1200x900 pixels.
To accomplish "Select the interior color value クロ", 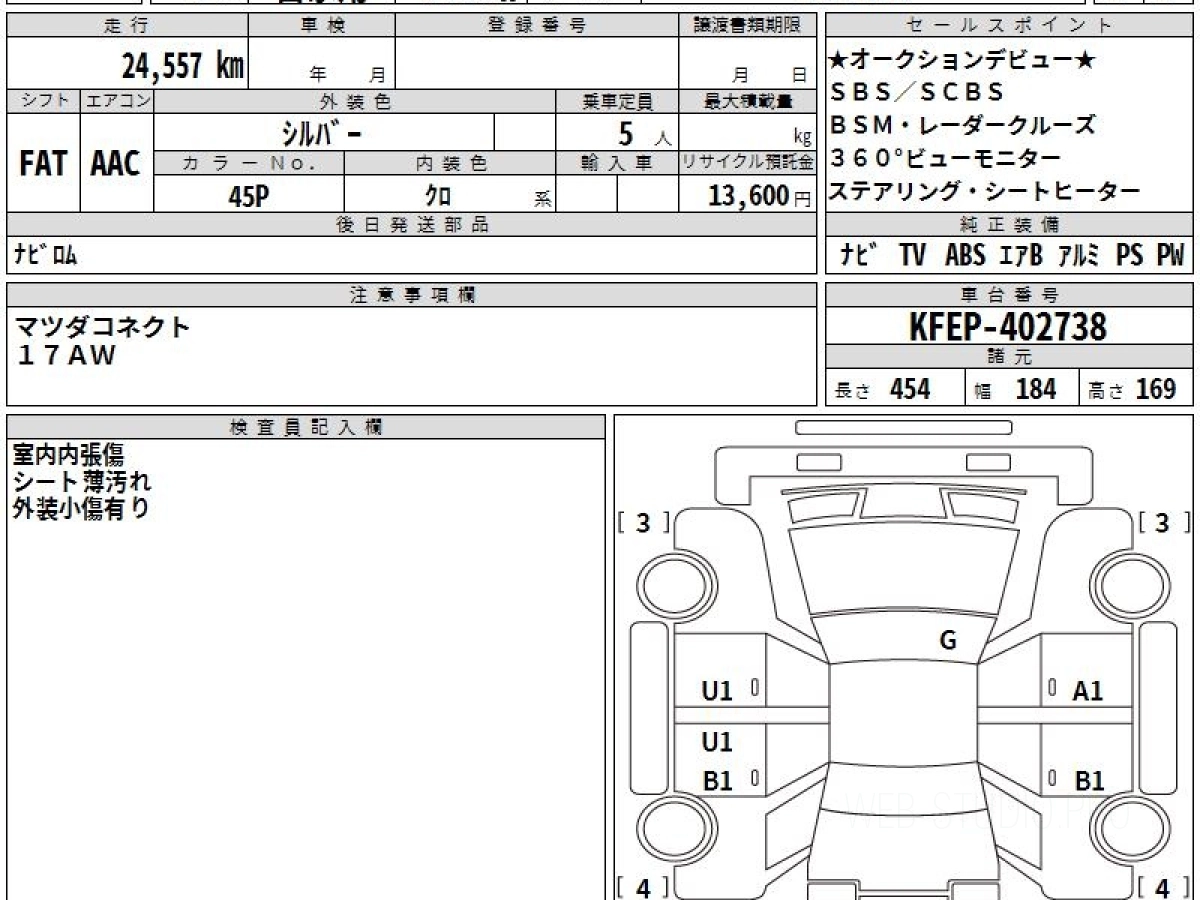I will 438,196.
